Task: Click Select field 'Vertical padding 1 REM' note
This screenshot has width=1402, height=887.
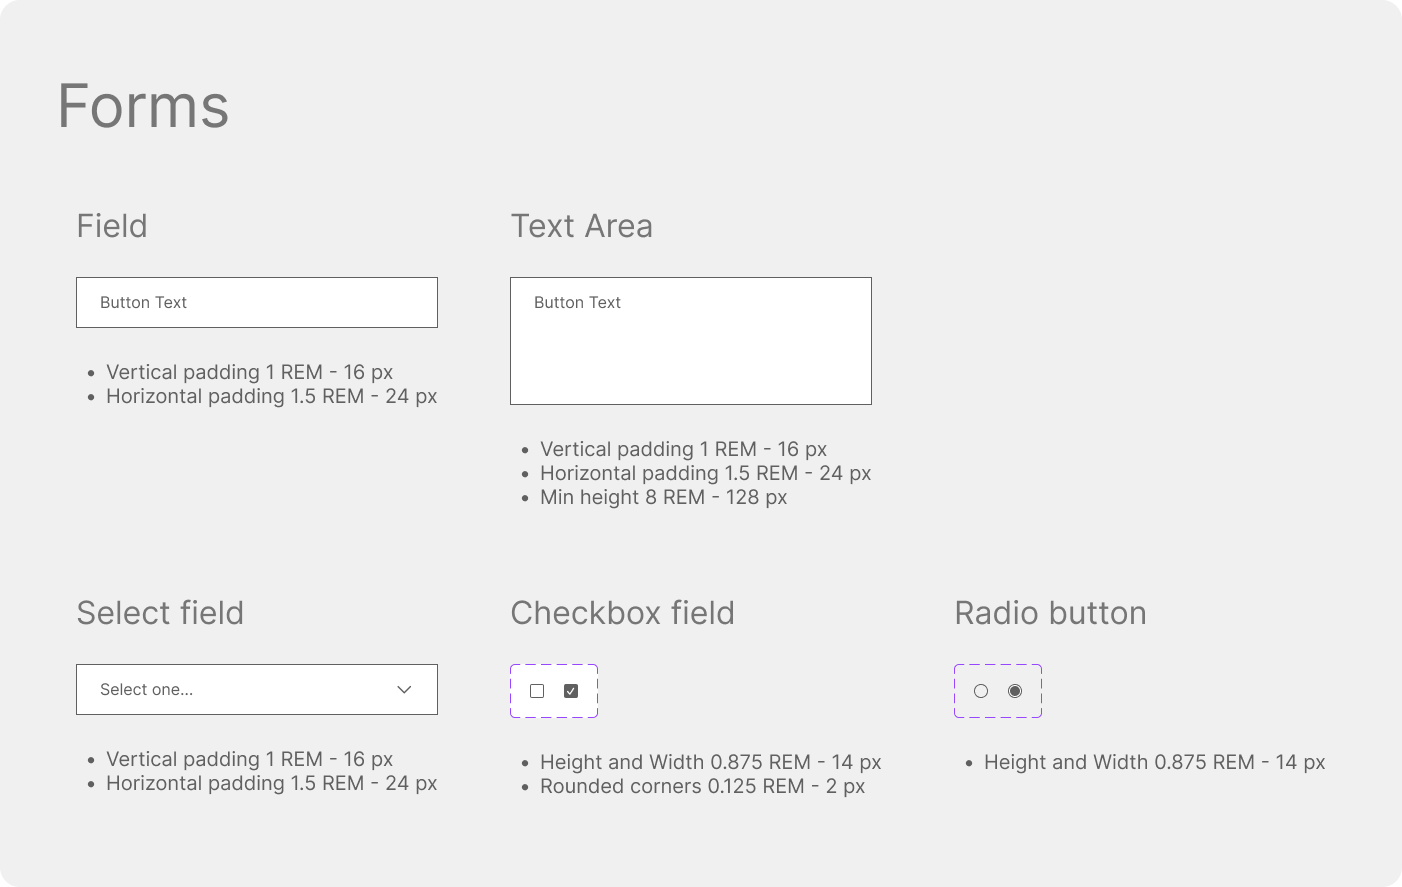Action: tap(250, 759)
